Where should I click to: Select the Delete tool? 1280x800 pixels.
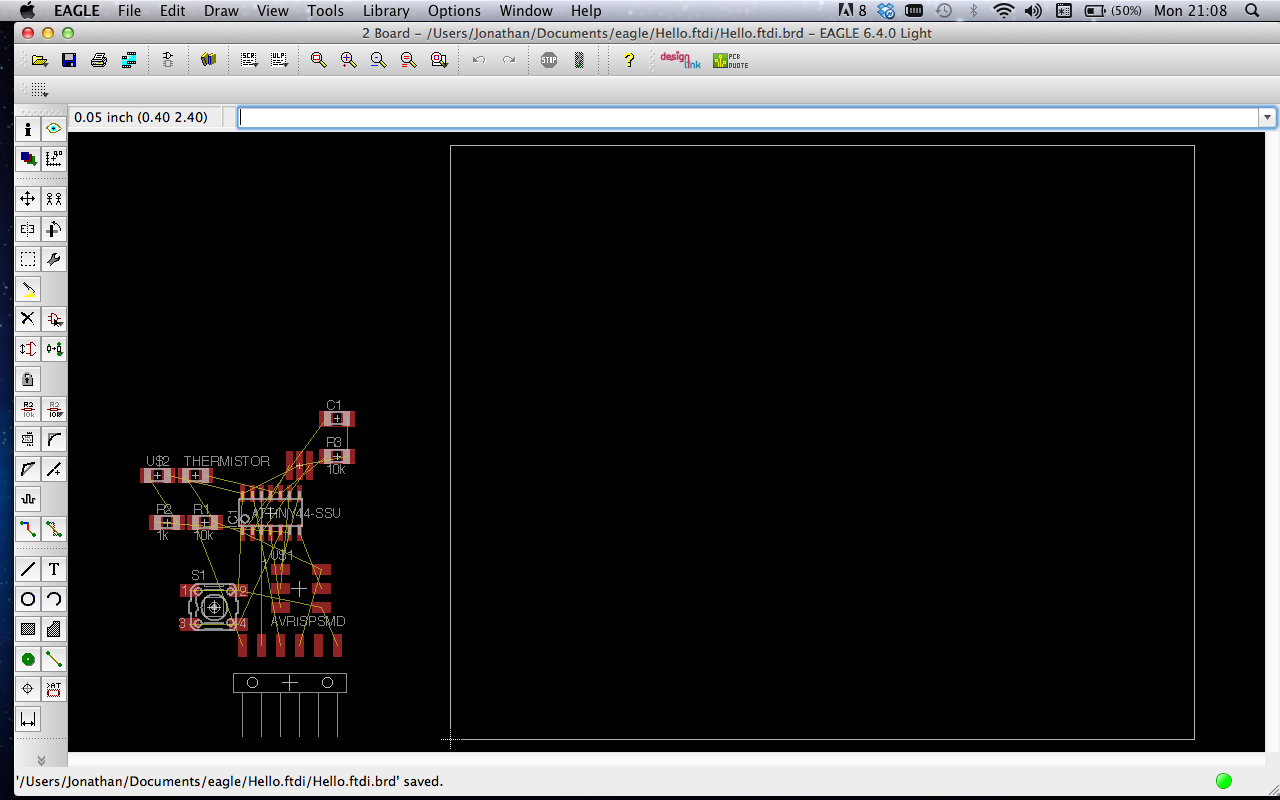coord(28,319)
